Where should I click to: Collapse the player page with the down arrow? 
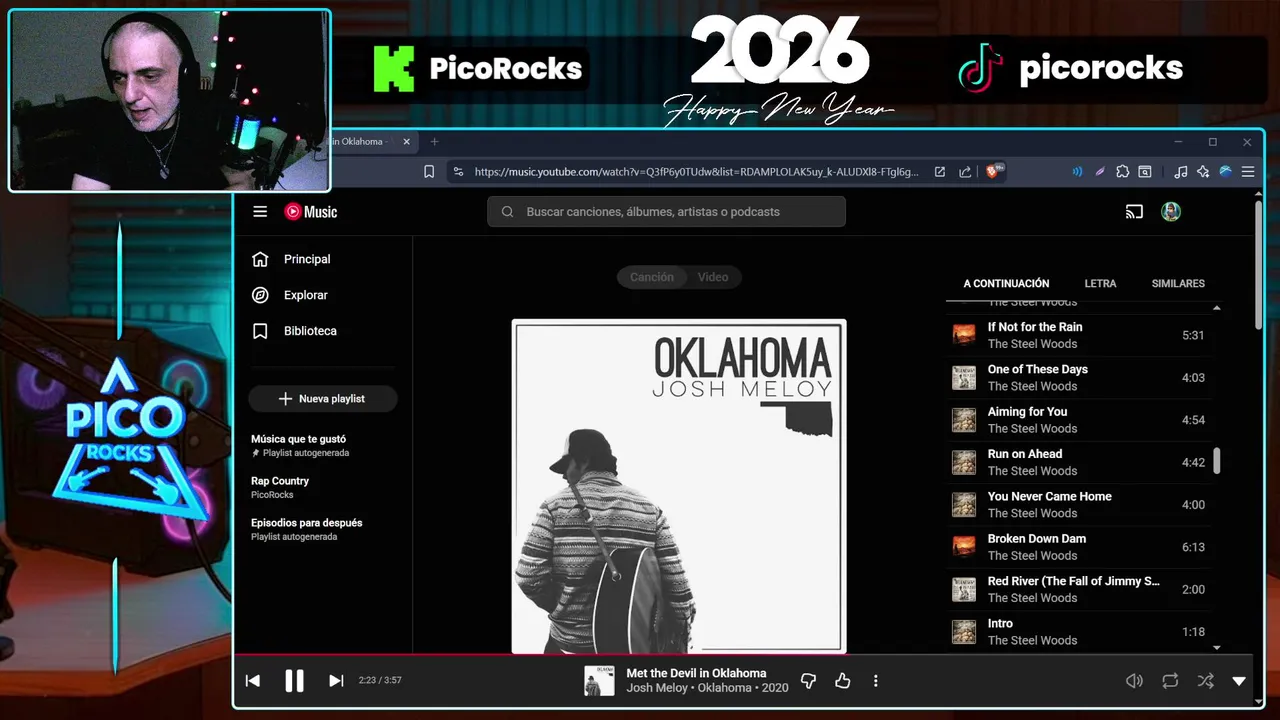click(x=1239, y=681)
